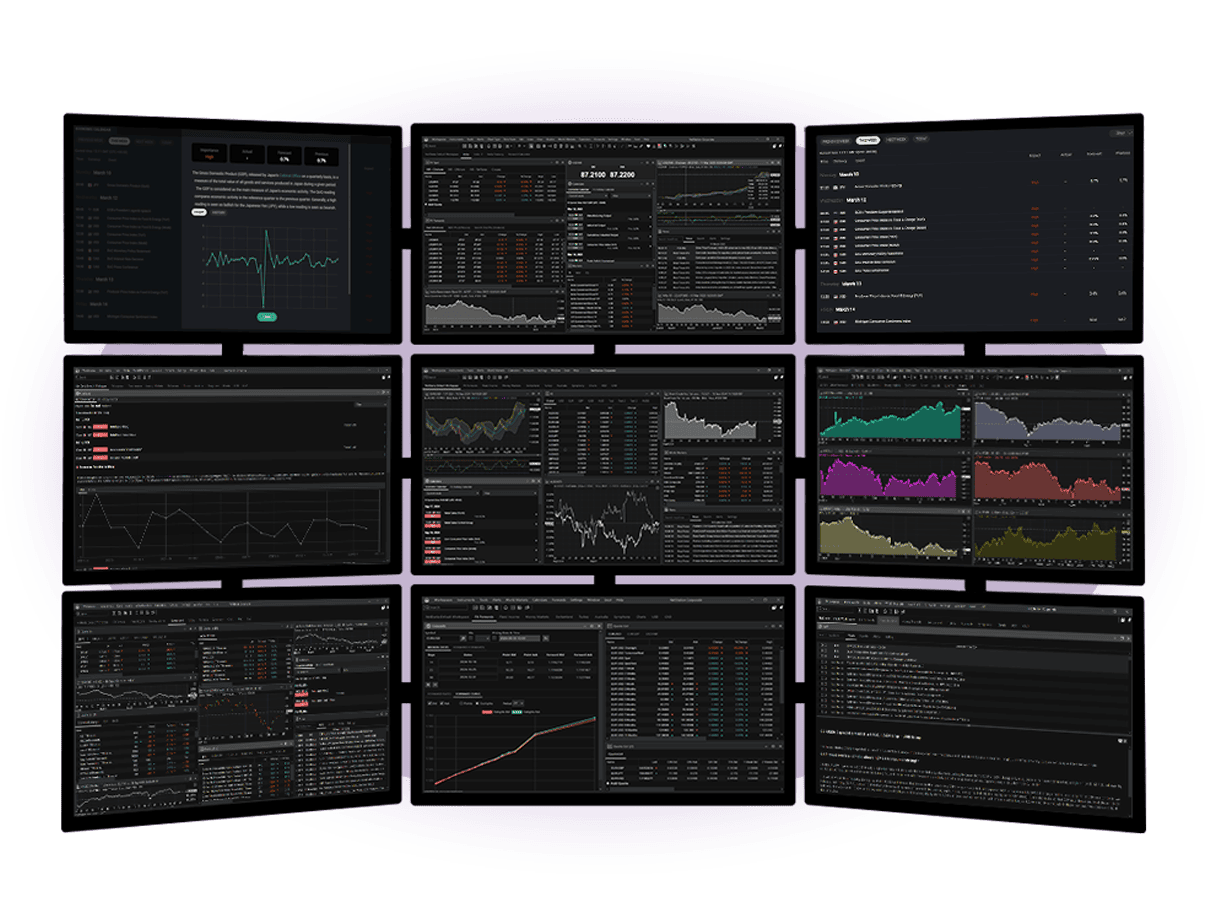Choose TODAY tab on right calendar monitor
1205x924 pixels.
921,139
